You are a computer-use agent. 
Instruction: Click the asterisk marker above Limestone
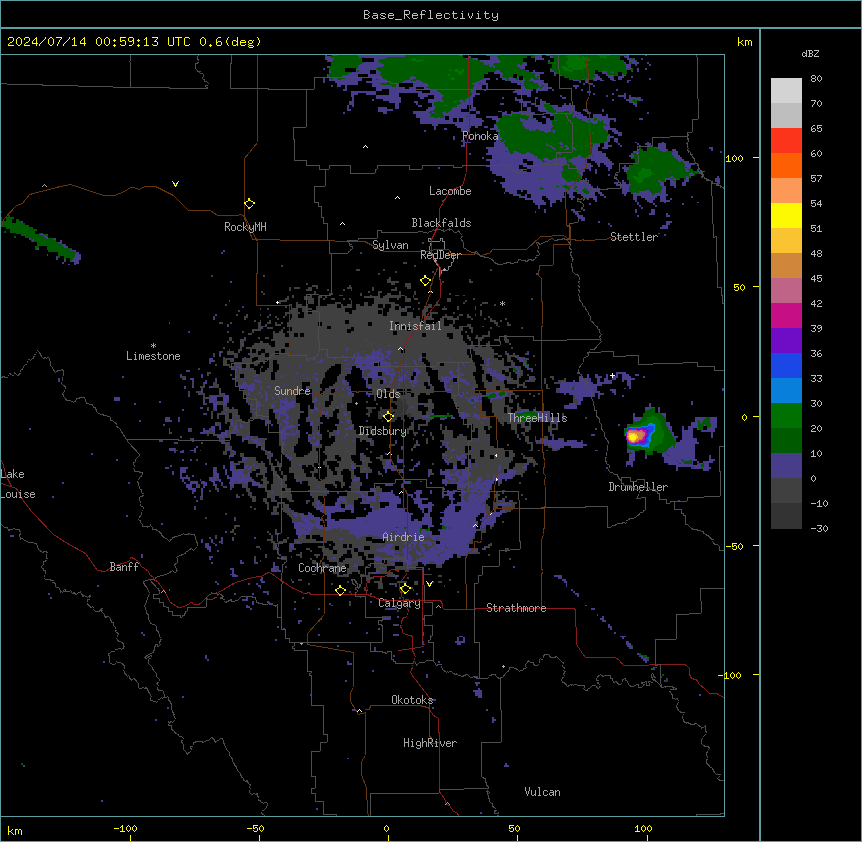(x=153, y=346)
